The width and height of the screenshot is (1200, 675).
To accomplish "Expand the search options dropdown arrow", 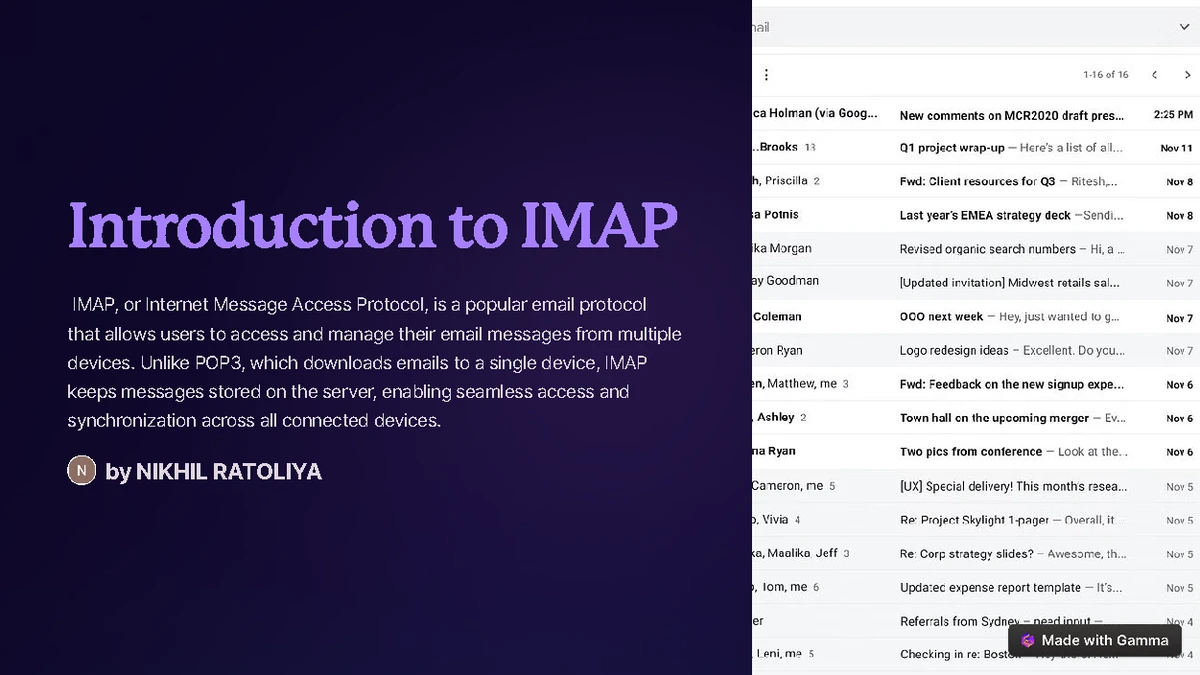I will point(1186,27).
